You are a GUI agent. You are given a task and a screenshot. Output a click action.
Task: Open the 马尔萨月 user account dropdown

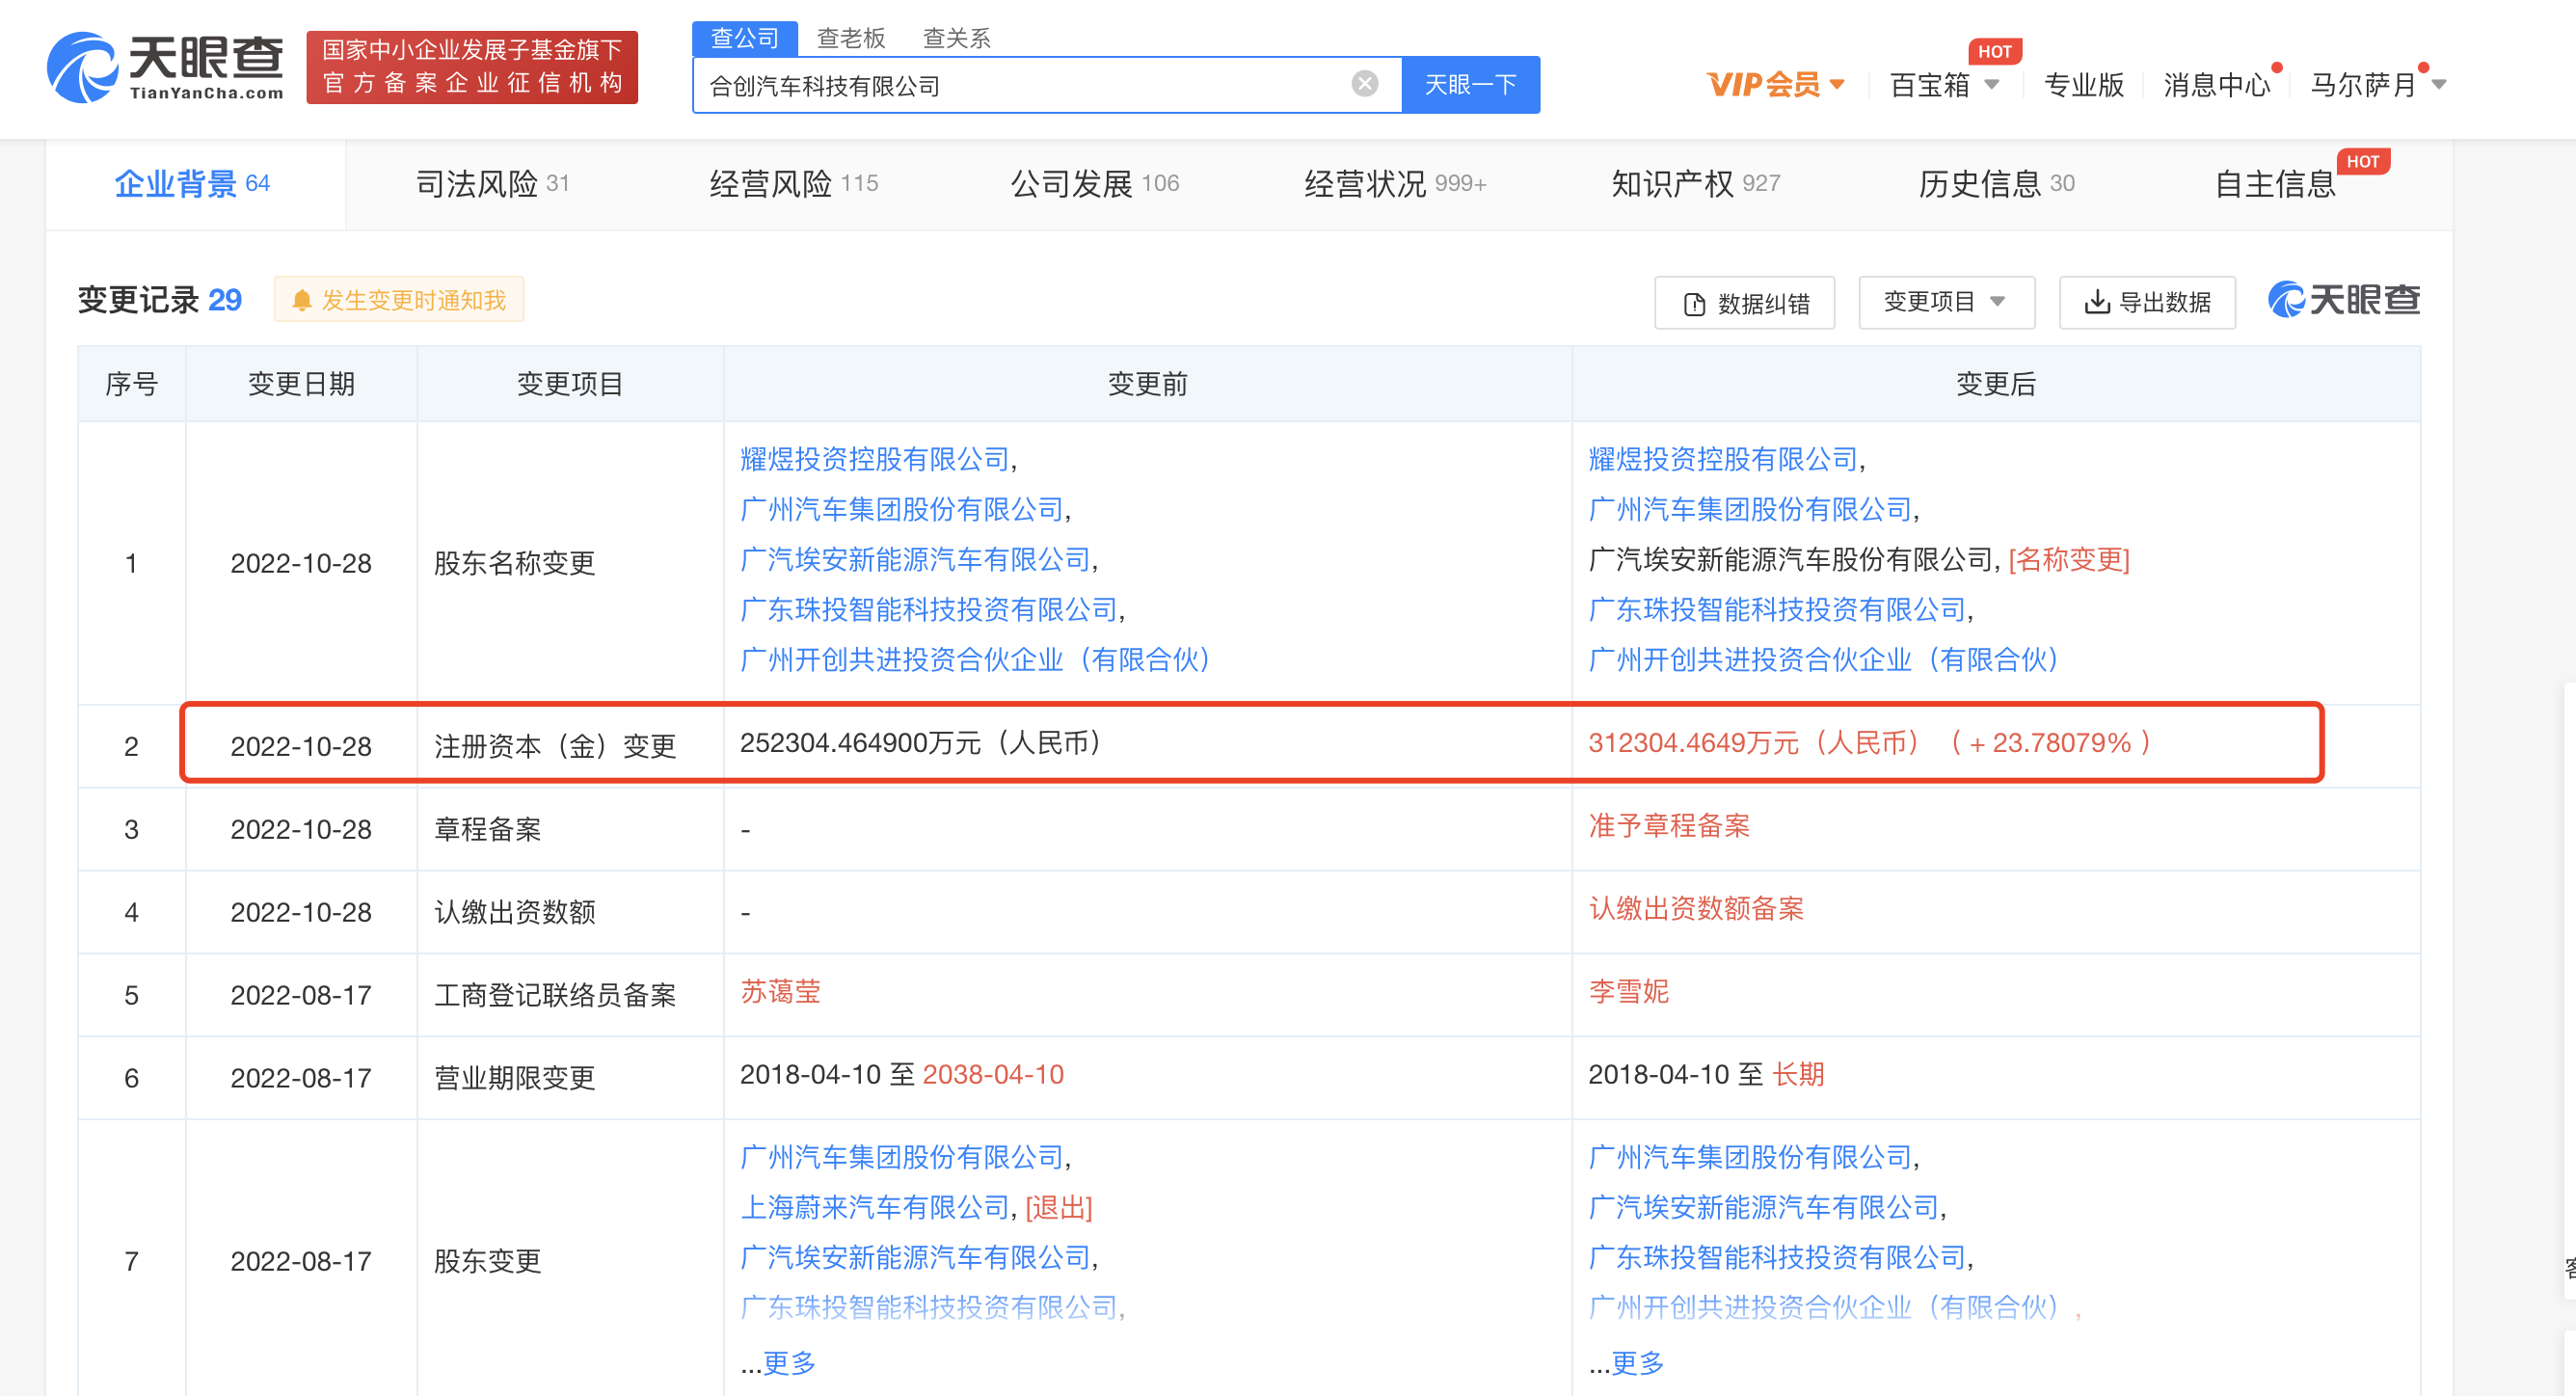tap(2378, 85)
